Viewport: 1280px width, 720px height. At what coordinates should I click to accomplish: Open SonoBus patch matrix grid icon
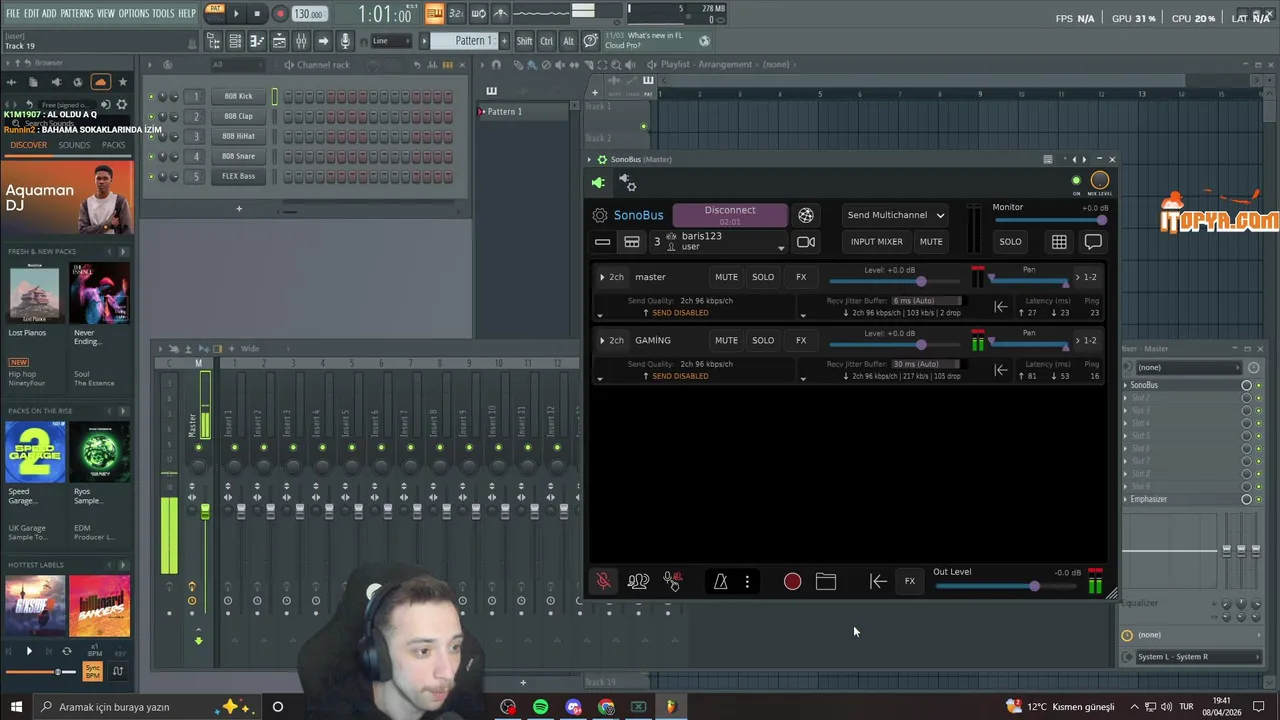tap(1059, 242)
